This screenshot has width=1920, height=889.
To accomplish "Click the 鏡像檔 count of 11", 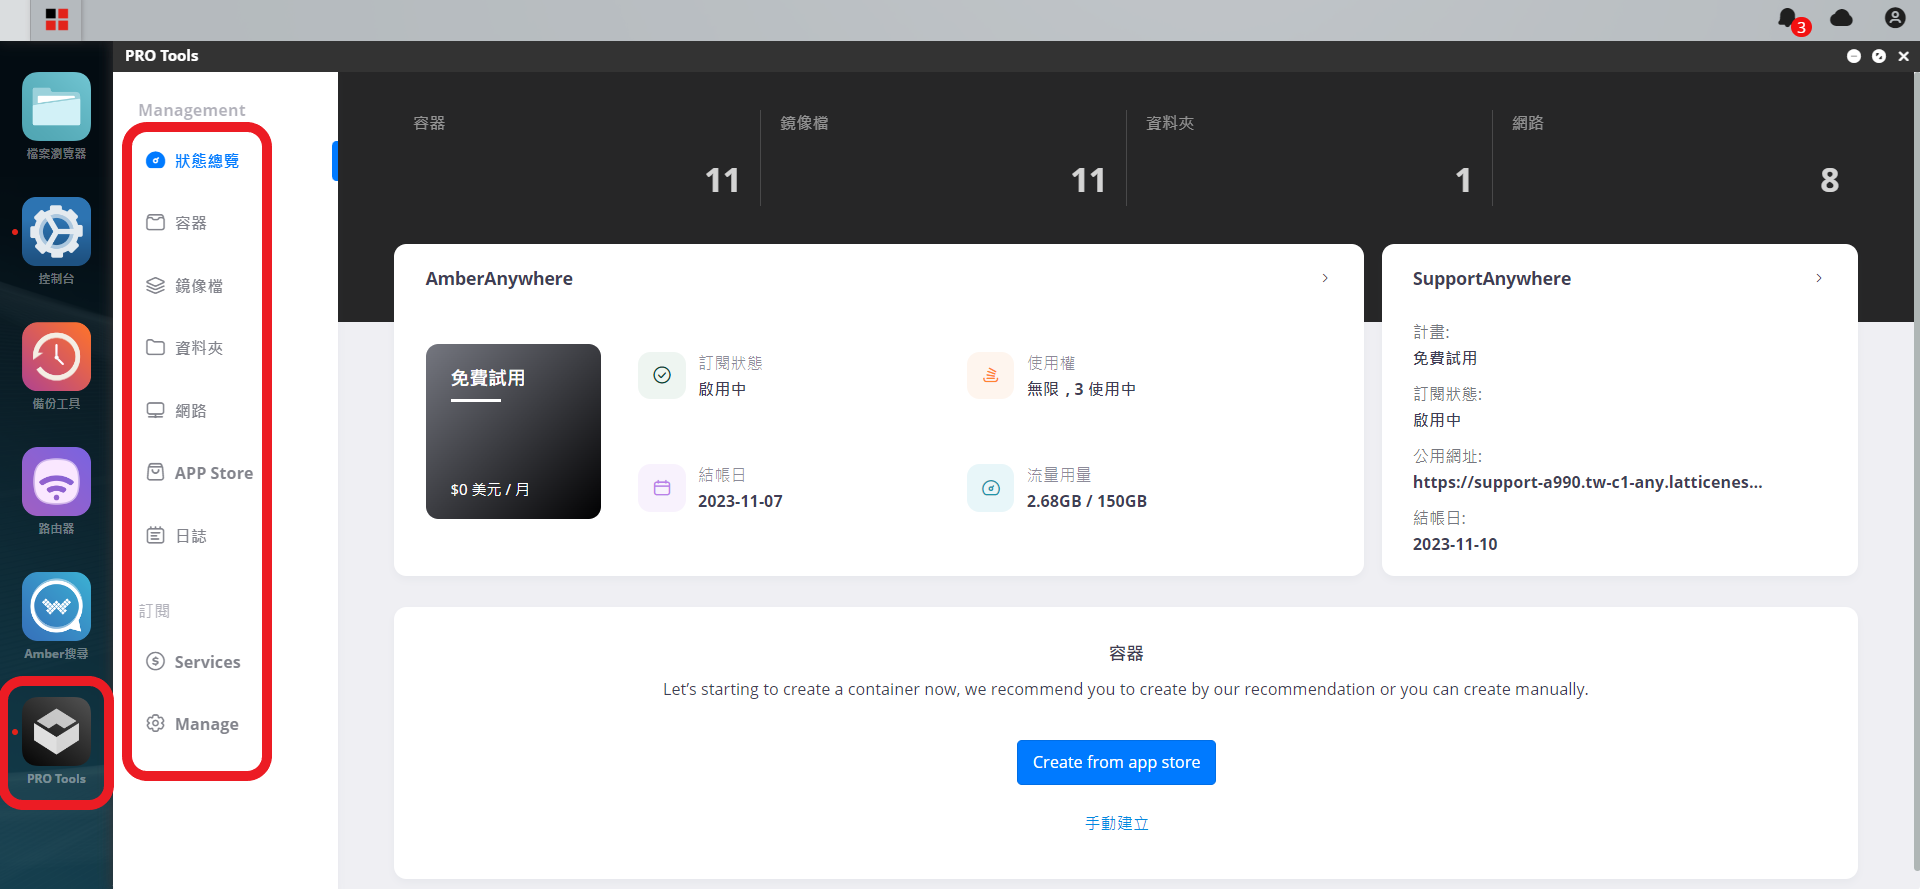I will coord(1088,180).
